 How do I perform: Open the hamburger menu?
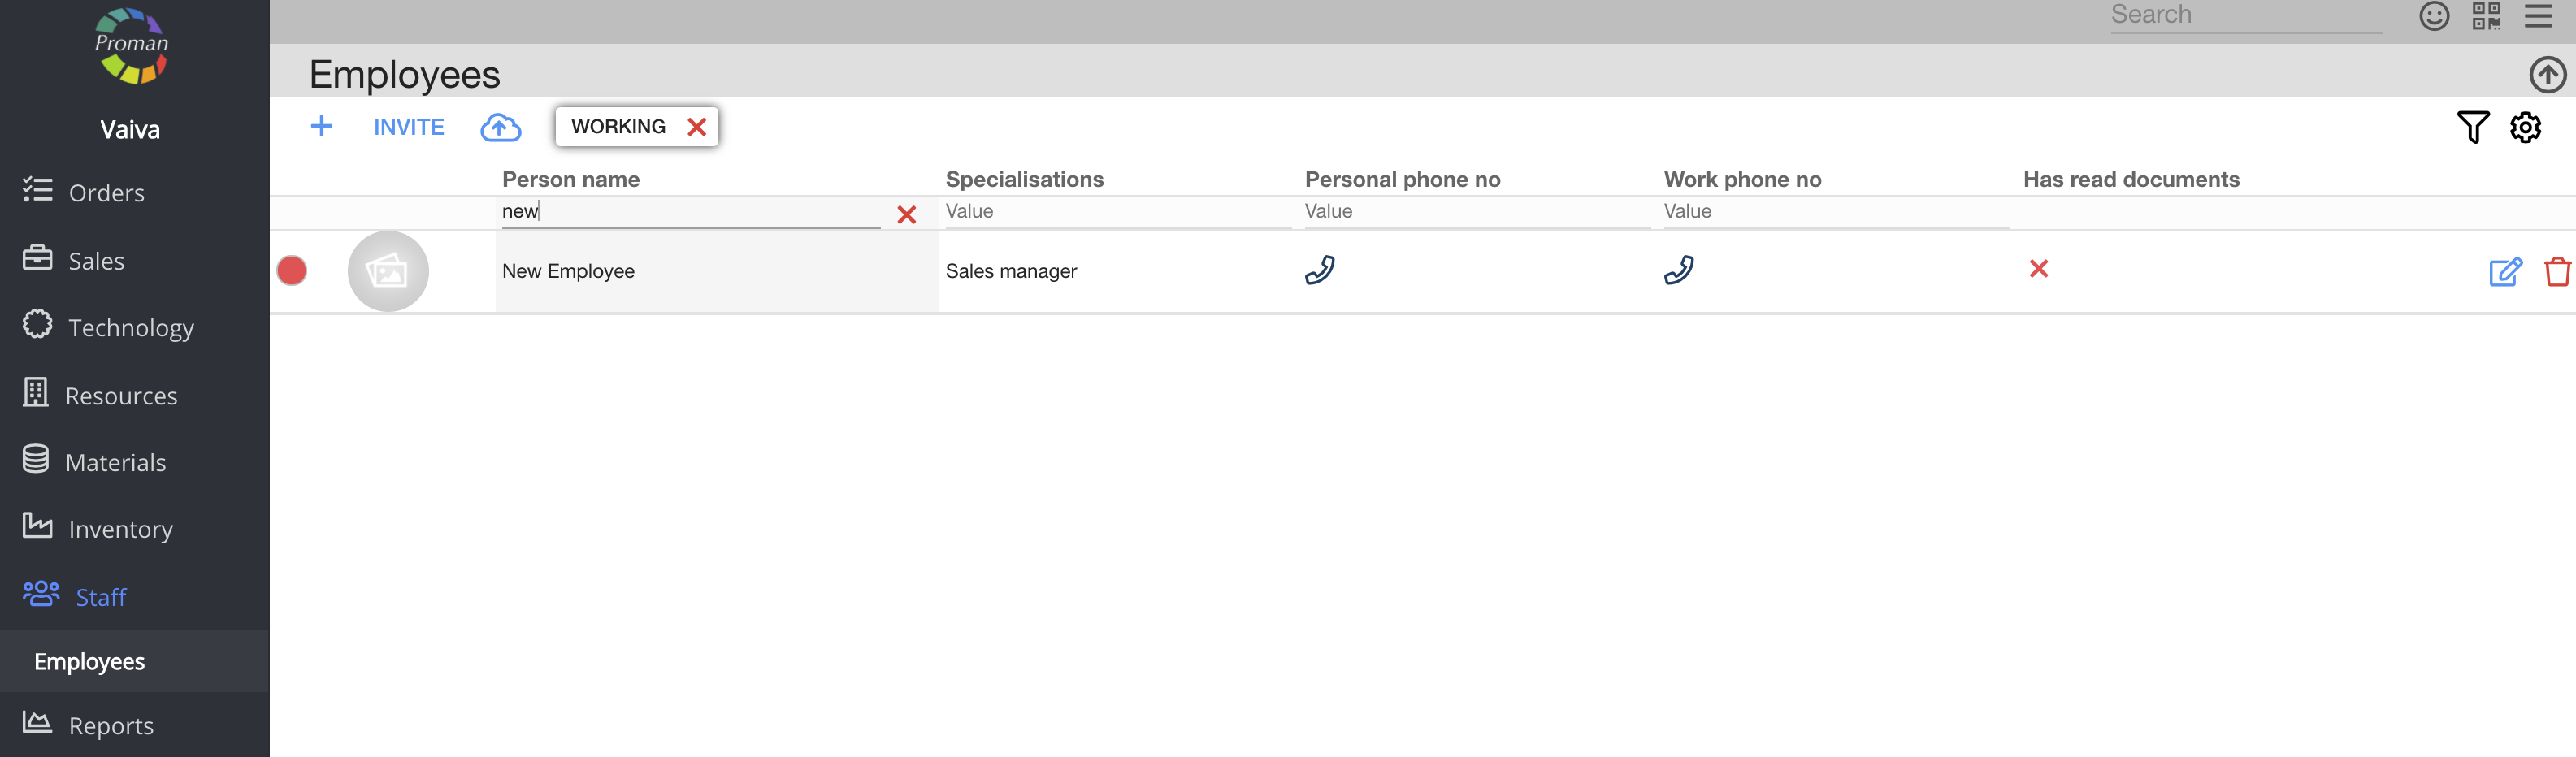click(2538, 16)
